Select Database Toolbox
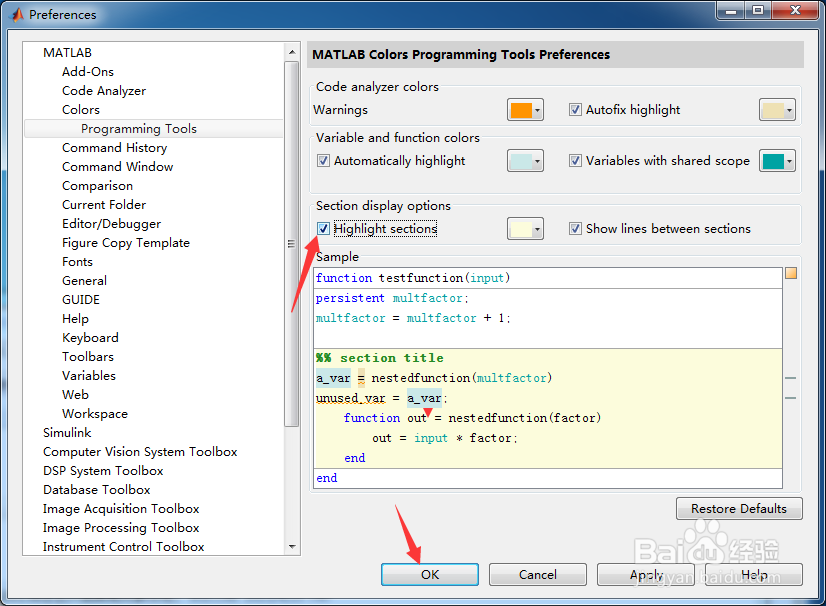 pos(96,490)
